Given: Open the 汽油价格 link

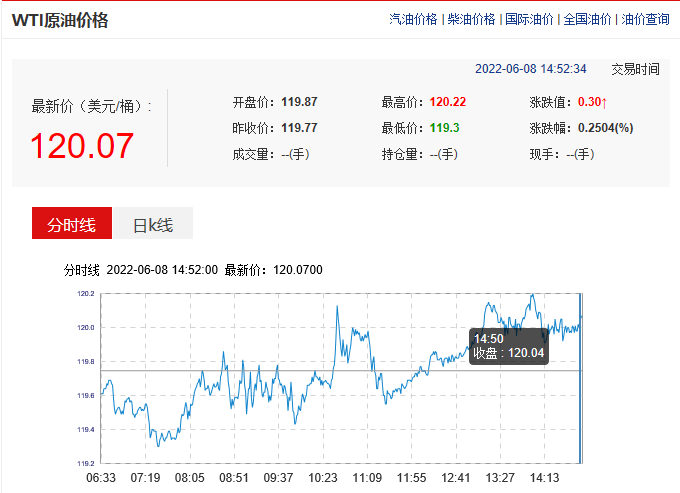Looking at the screenshot, I should pyautogui.click(x=413, y=19).
